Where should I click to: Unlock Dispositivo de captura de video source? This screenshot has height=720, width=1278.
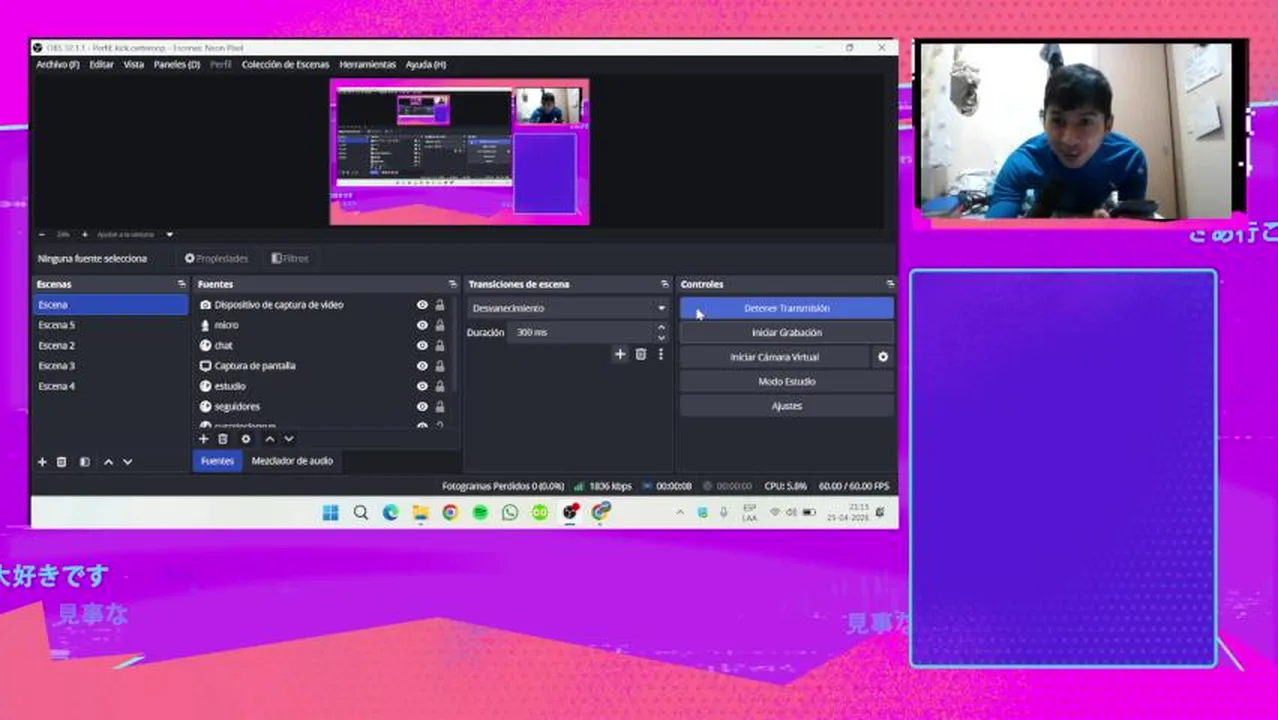[x=439, y=305]
